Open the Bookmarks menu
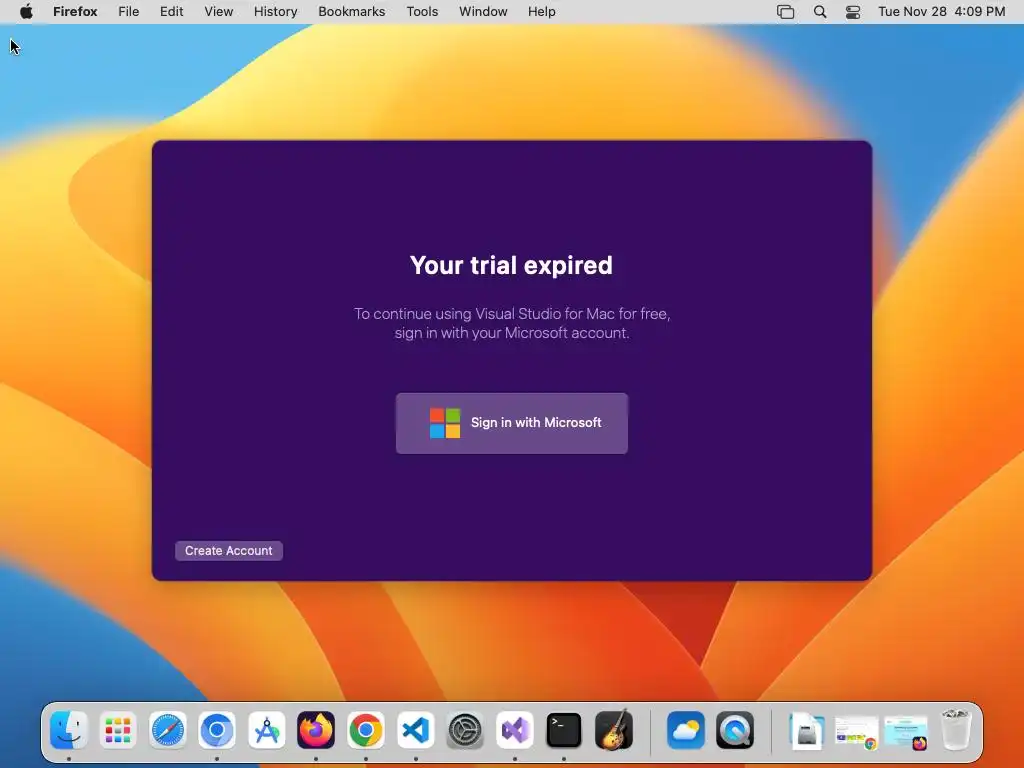The image size is (1024, 768). pyautogui.click(x=352, y=12)
